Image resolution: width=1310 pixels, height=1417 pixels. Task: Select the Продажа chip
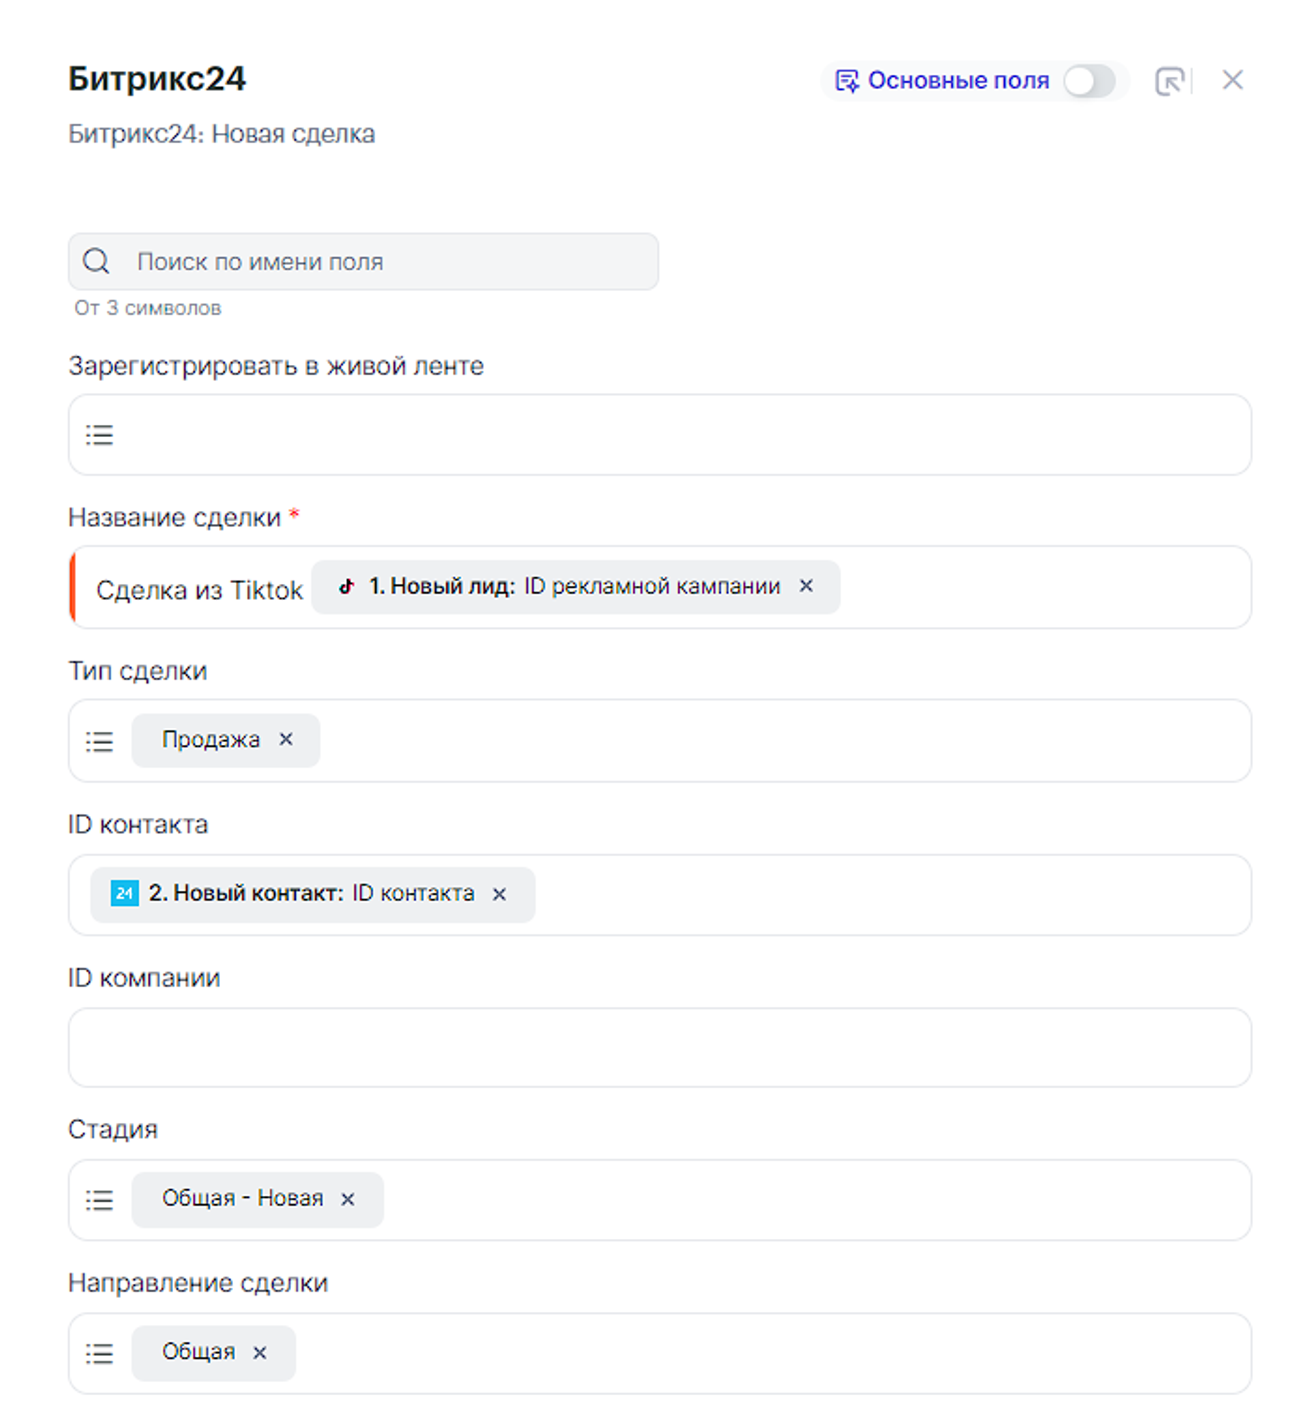[x=210, y=740]
